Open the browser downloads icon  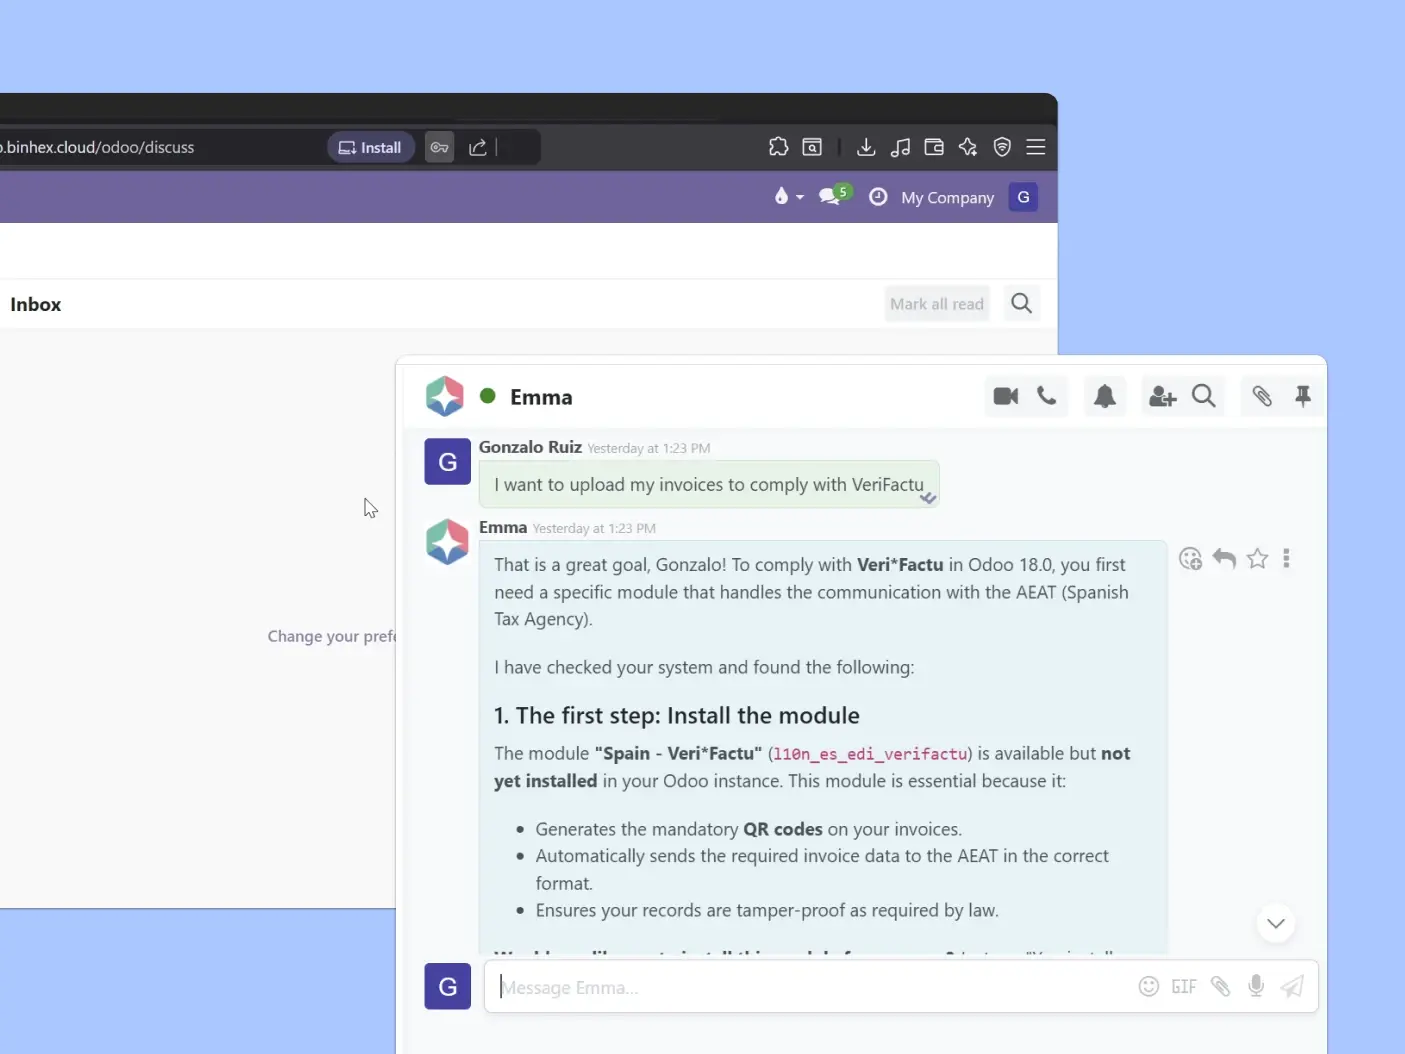tap(866, 147)
